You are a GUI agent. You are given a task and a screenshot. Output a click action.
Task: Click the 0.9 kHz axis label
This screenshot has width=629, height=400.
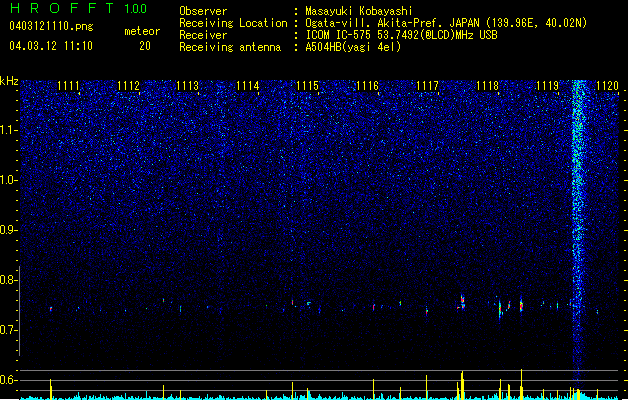(x=9, y=230)
